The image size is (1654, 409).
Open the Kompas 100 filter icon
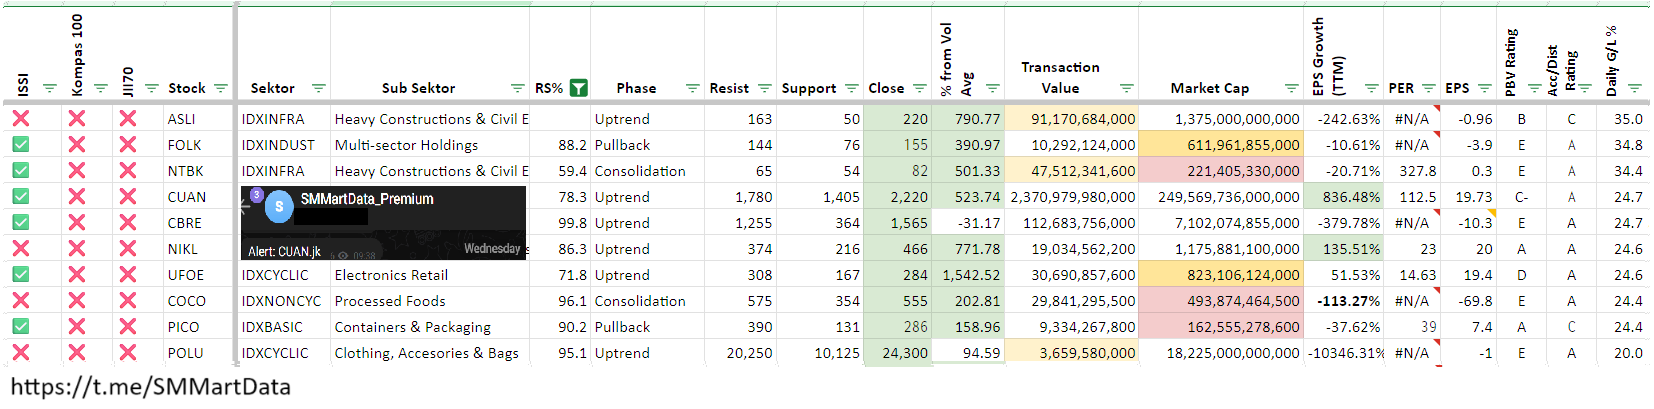click(100, 88)
